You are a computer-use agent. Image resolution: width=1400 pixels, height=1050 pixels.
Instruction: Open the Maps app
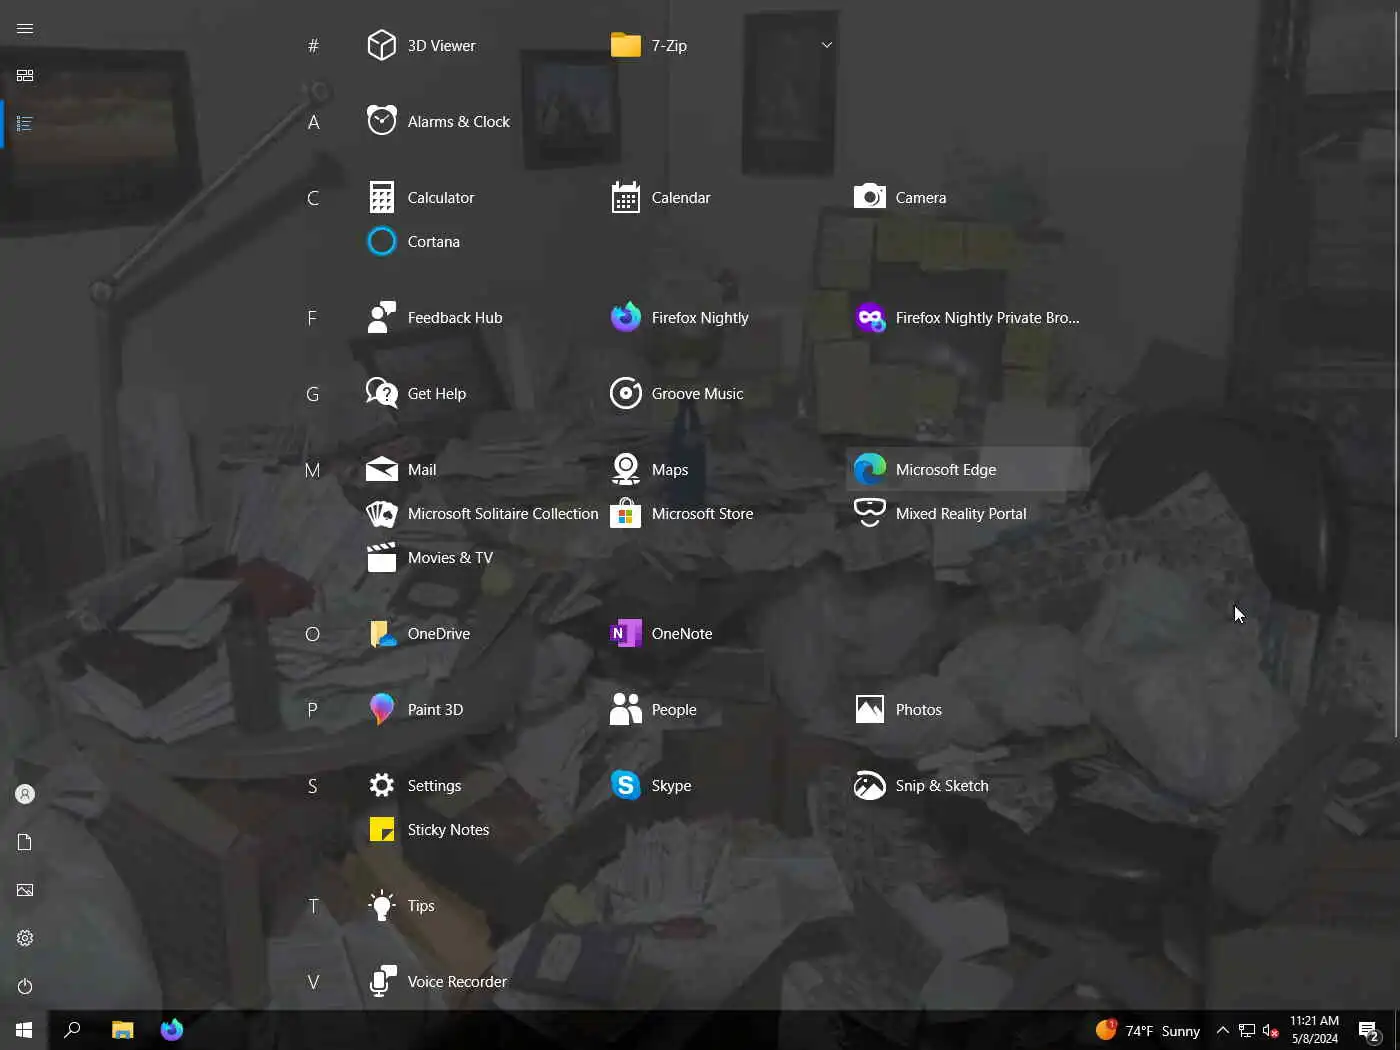pyautogui.click(x=723, y=469)
